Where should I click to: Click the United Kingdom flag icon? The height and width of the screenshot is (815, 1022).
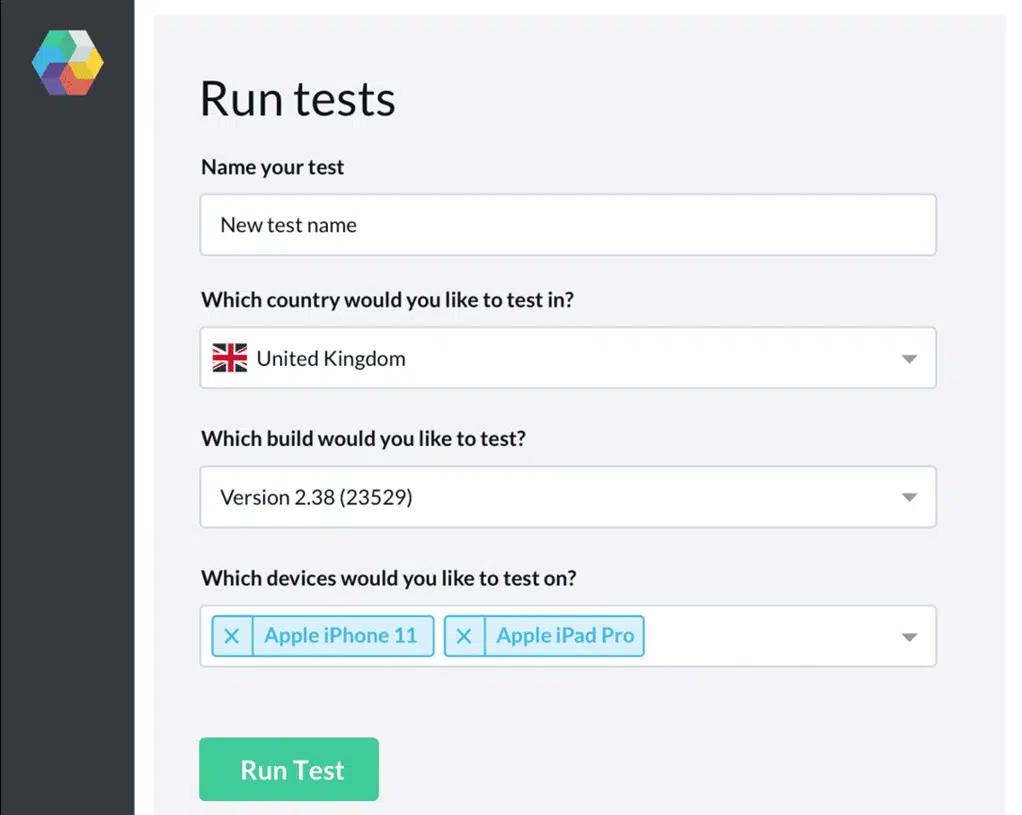tap(230, 358)
